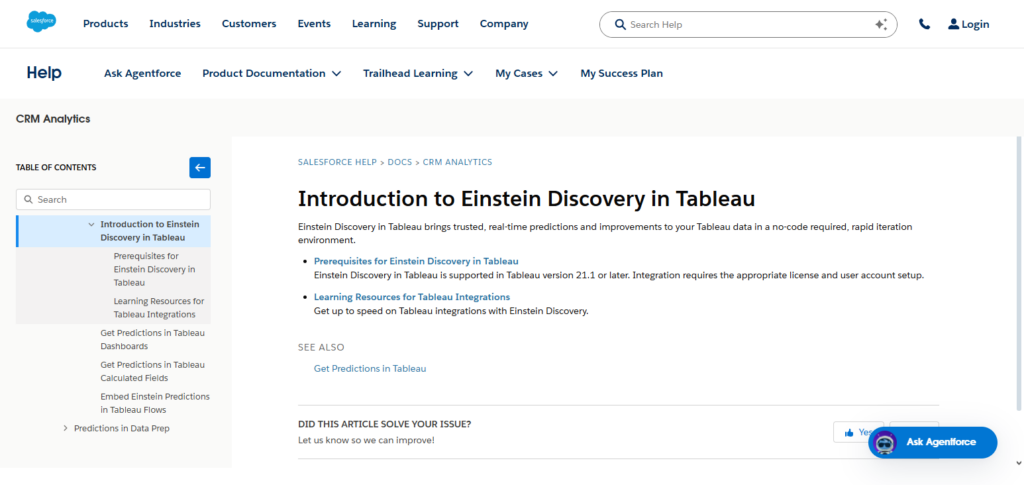Viewport: 1024px width, 485px height.
Task: Open Prerequisites for Einstein Discovery article link
Action: click(416, 261)
